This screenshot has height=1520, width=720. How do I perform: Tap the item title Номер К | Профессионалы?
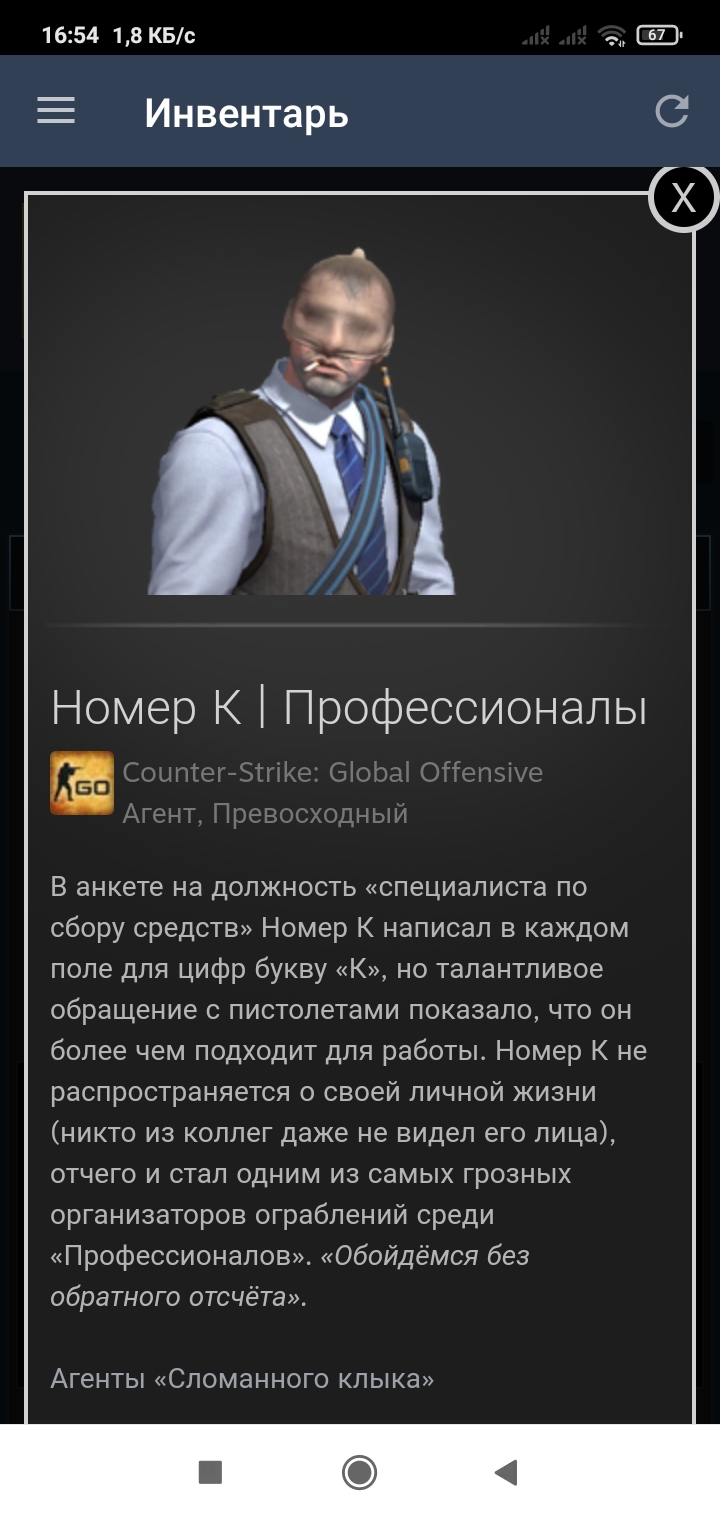pyautogui.click(x=349, y=708)
